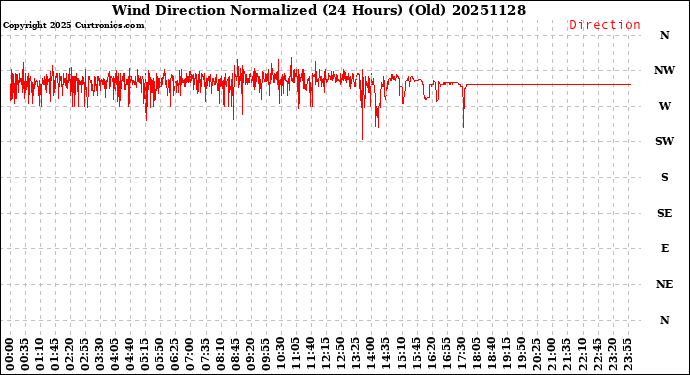Viewport: 690px width, 375px height.
Task: Click the '09:20' time label
Action: [x=250, y=355]
